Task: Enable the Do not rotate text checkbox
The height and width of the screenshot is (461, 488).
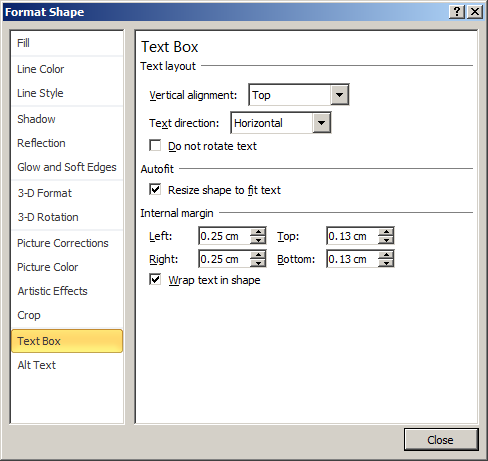Action: point(155,146)
